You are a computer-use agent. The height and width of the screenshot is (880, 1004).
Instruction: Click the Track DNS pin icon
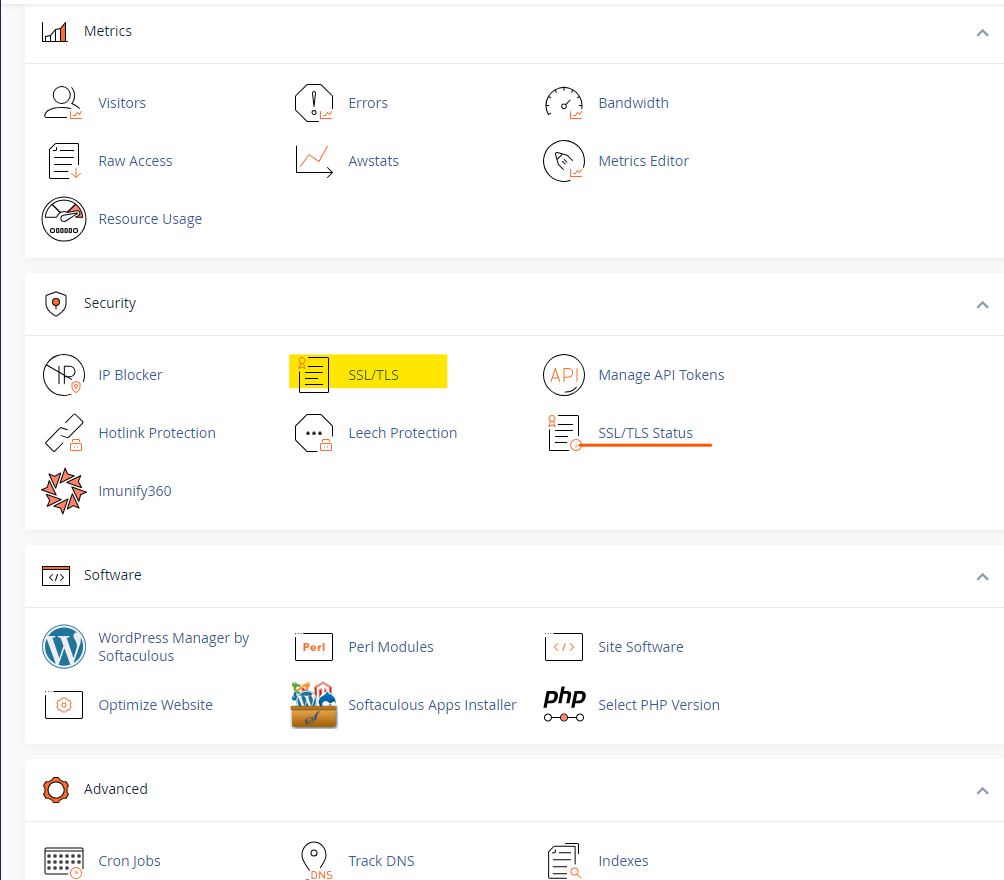point(315,861)
